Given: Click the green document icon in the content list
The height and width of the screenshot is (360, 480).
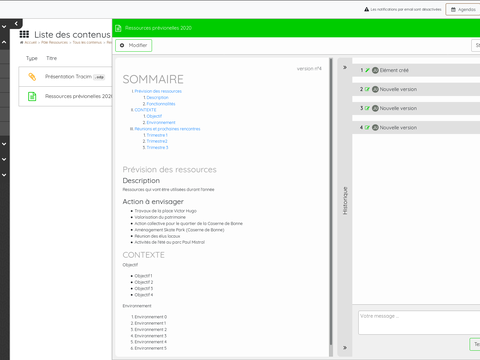Looking at the screenshot, I should click(32, 96).
